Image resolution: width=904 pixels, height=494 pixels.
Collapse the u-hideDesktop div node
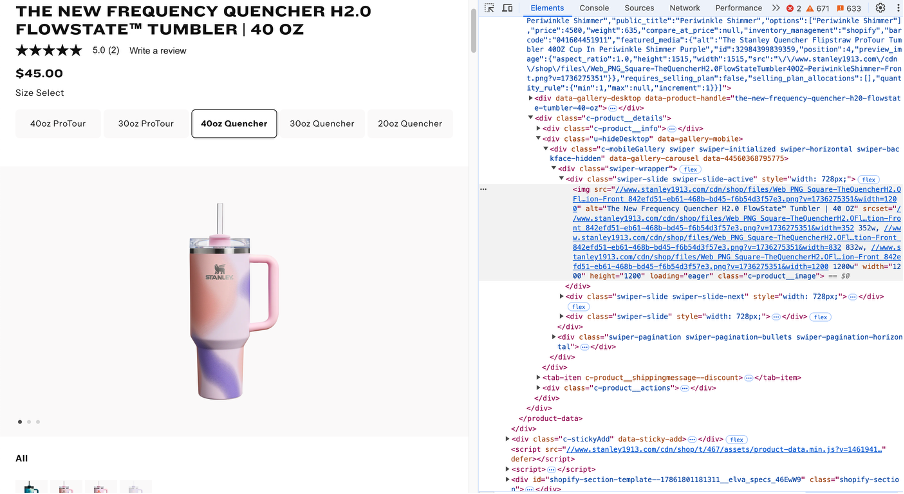coord(538,139)
